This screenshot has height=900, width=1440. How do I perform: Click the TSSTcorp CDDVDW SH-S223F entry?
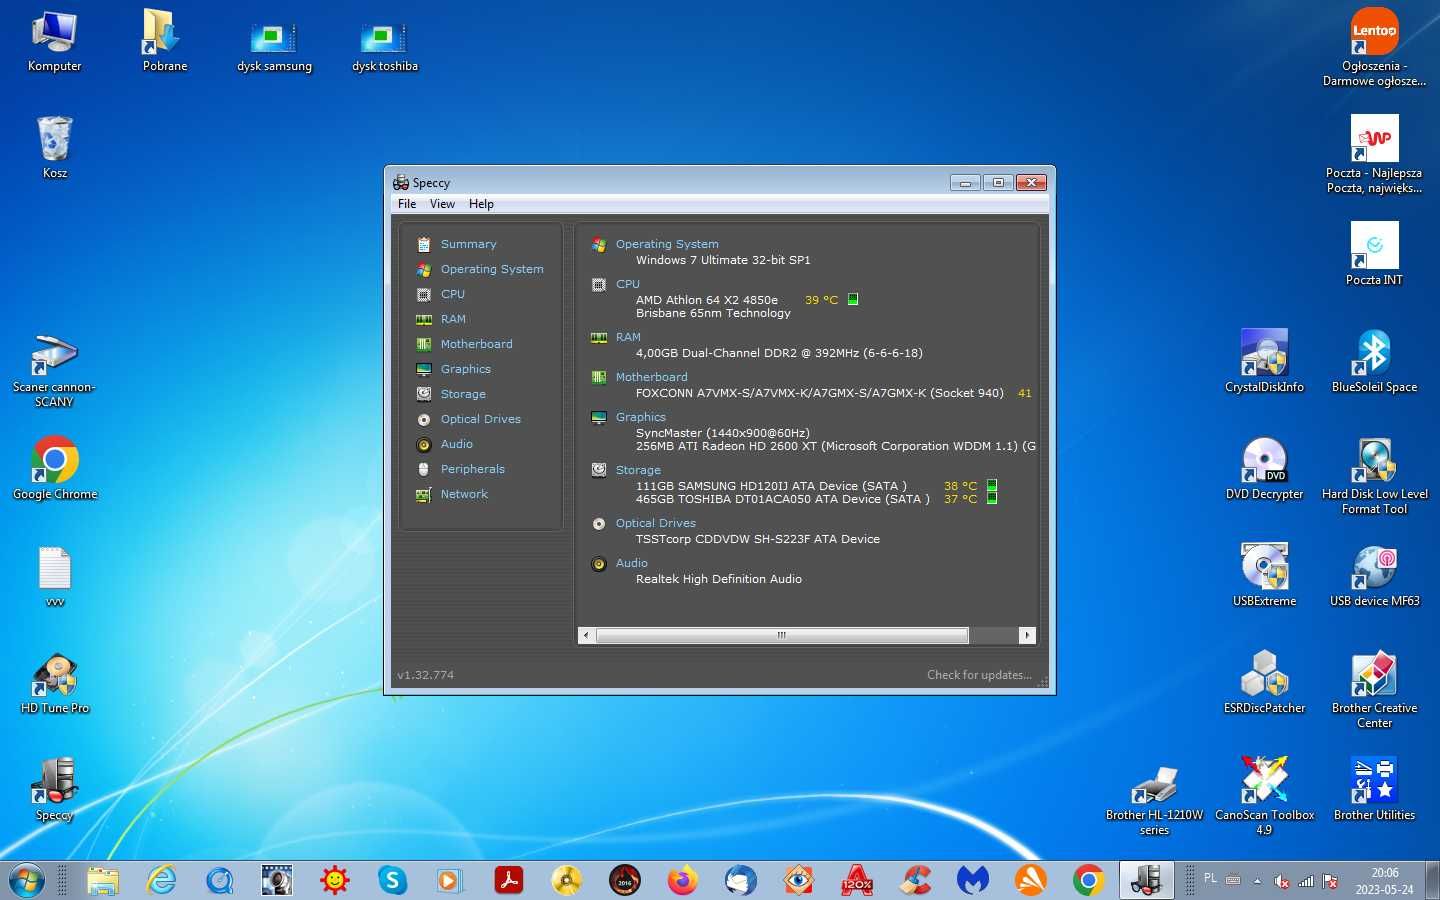(x=758, y=539)
